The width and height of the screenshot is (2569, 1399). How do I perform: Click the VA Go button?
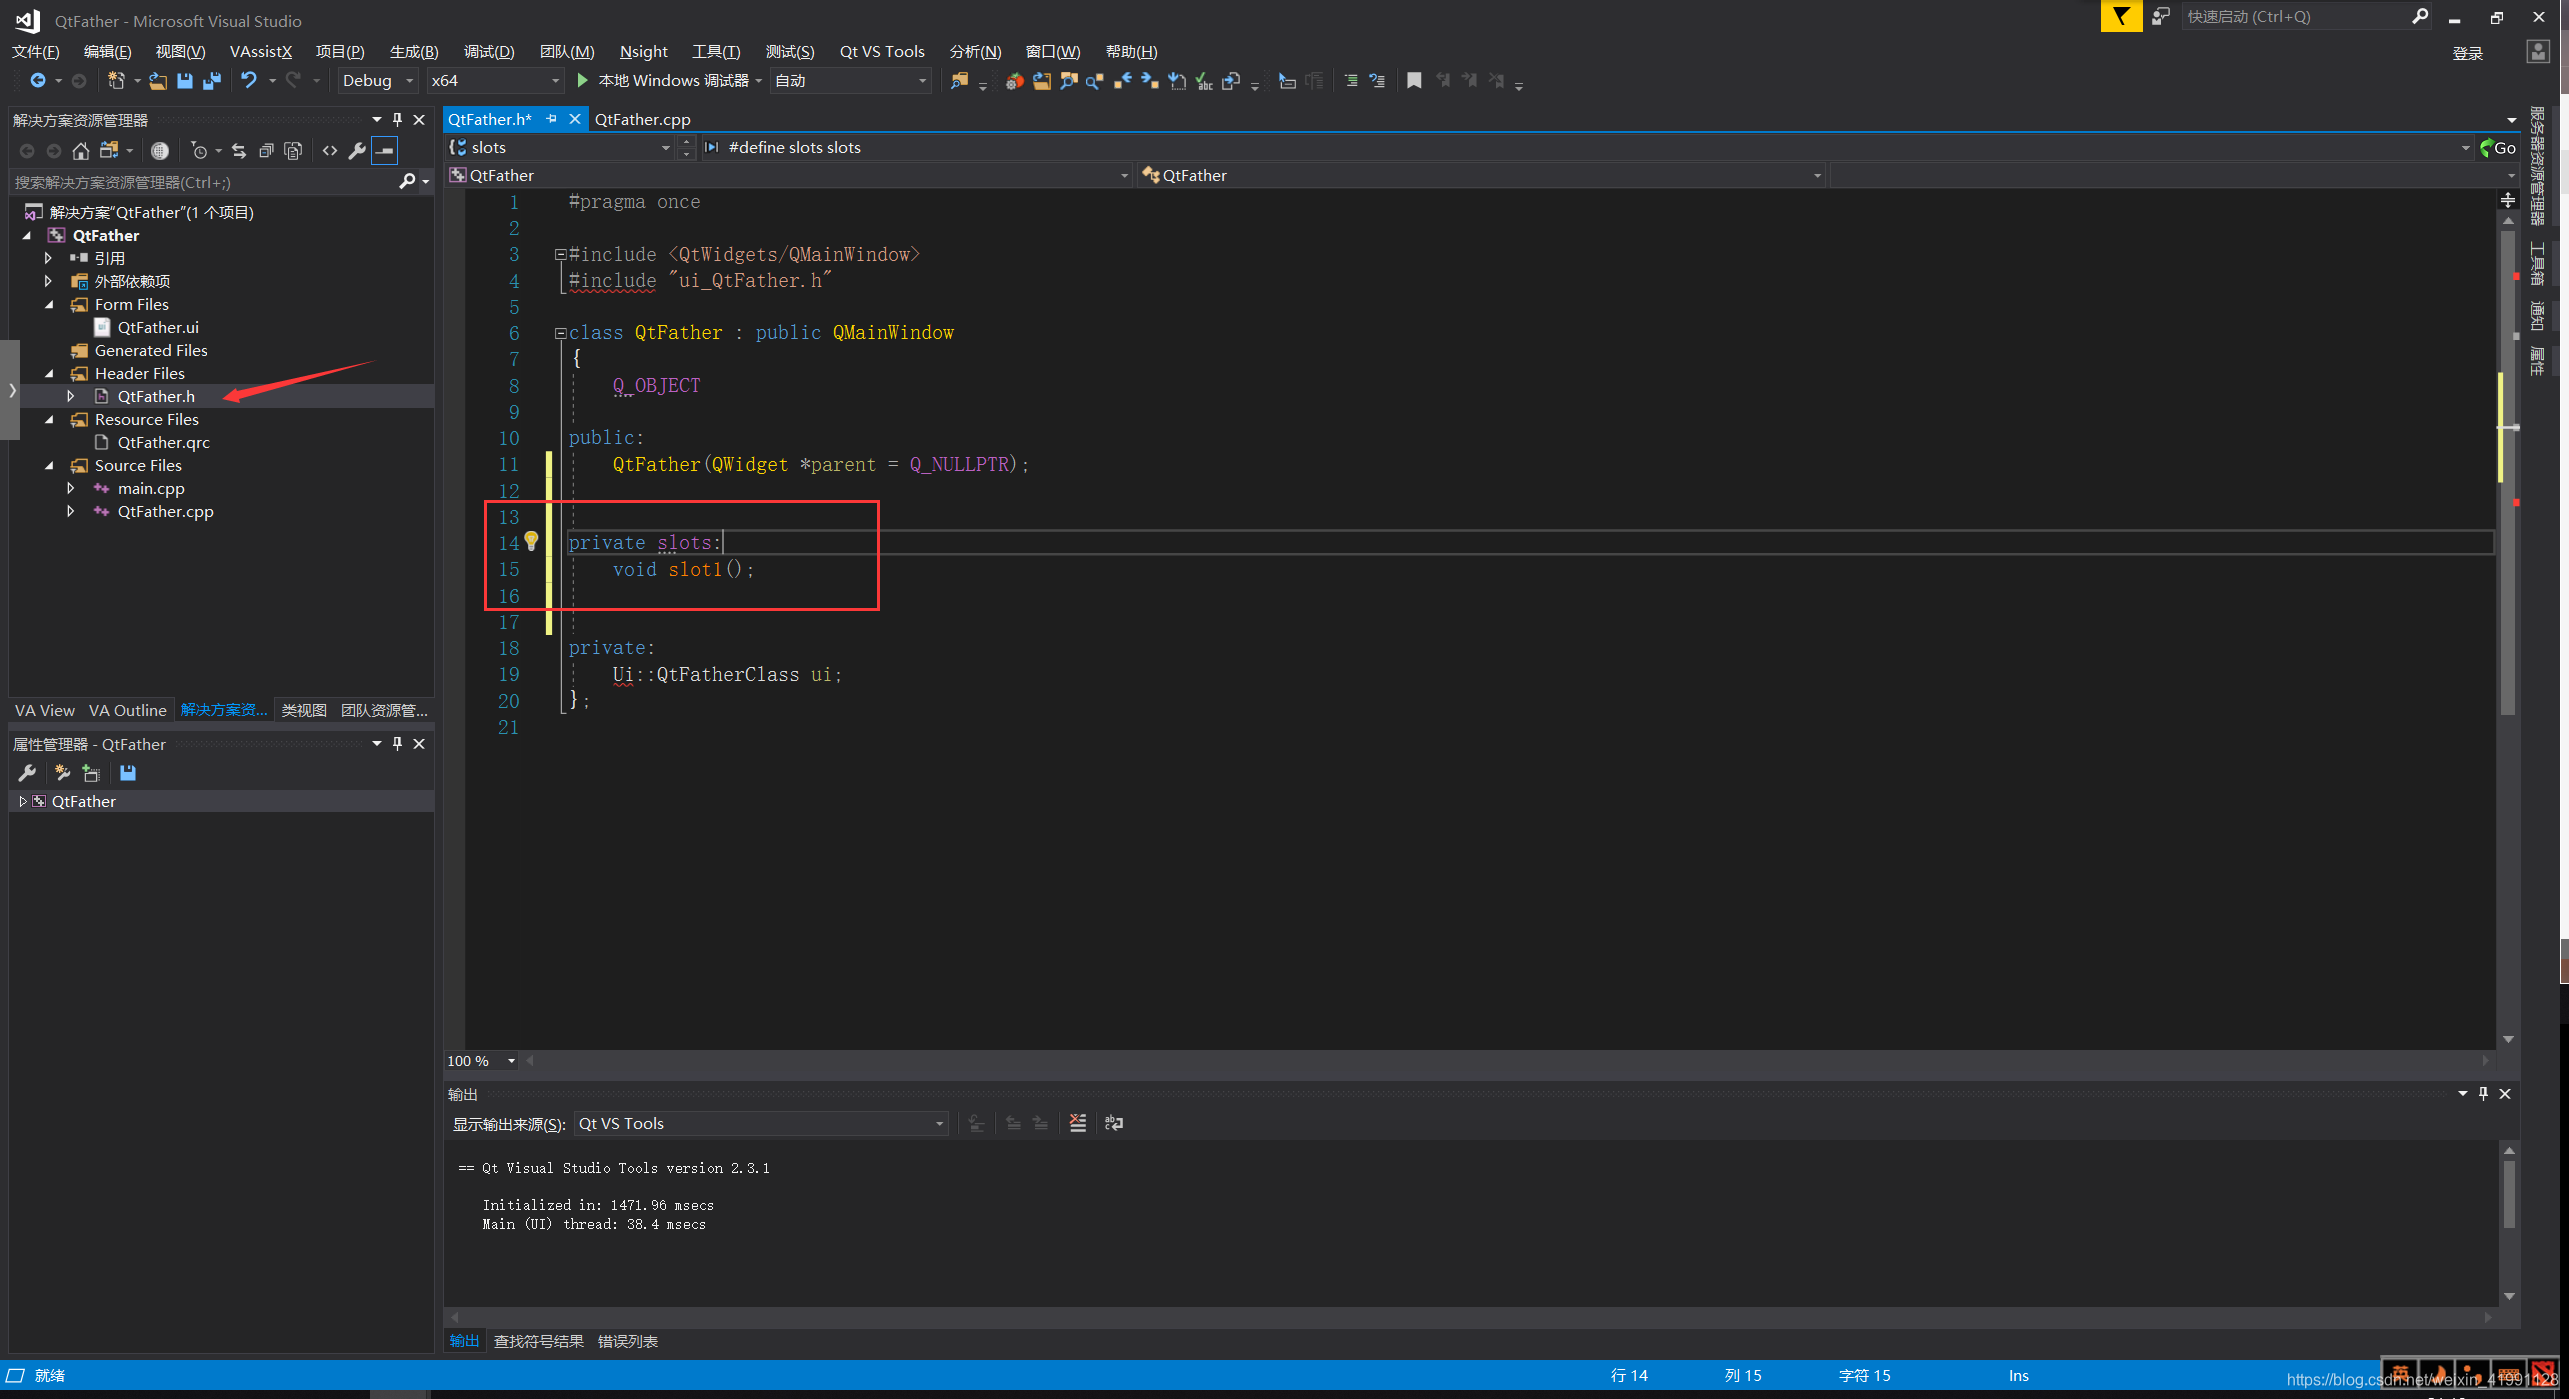click(x=2498, y=148)
